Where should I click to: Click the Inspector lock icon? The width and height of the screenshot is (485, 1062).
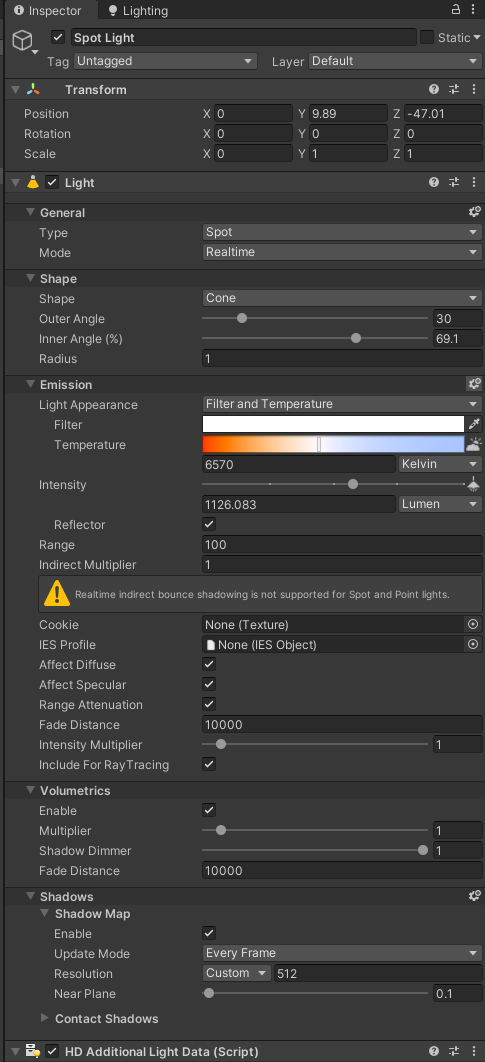pos(456,9)
